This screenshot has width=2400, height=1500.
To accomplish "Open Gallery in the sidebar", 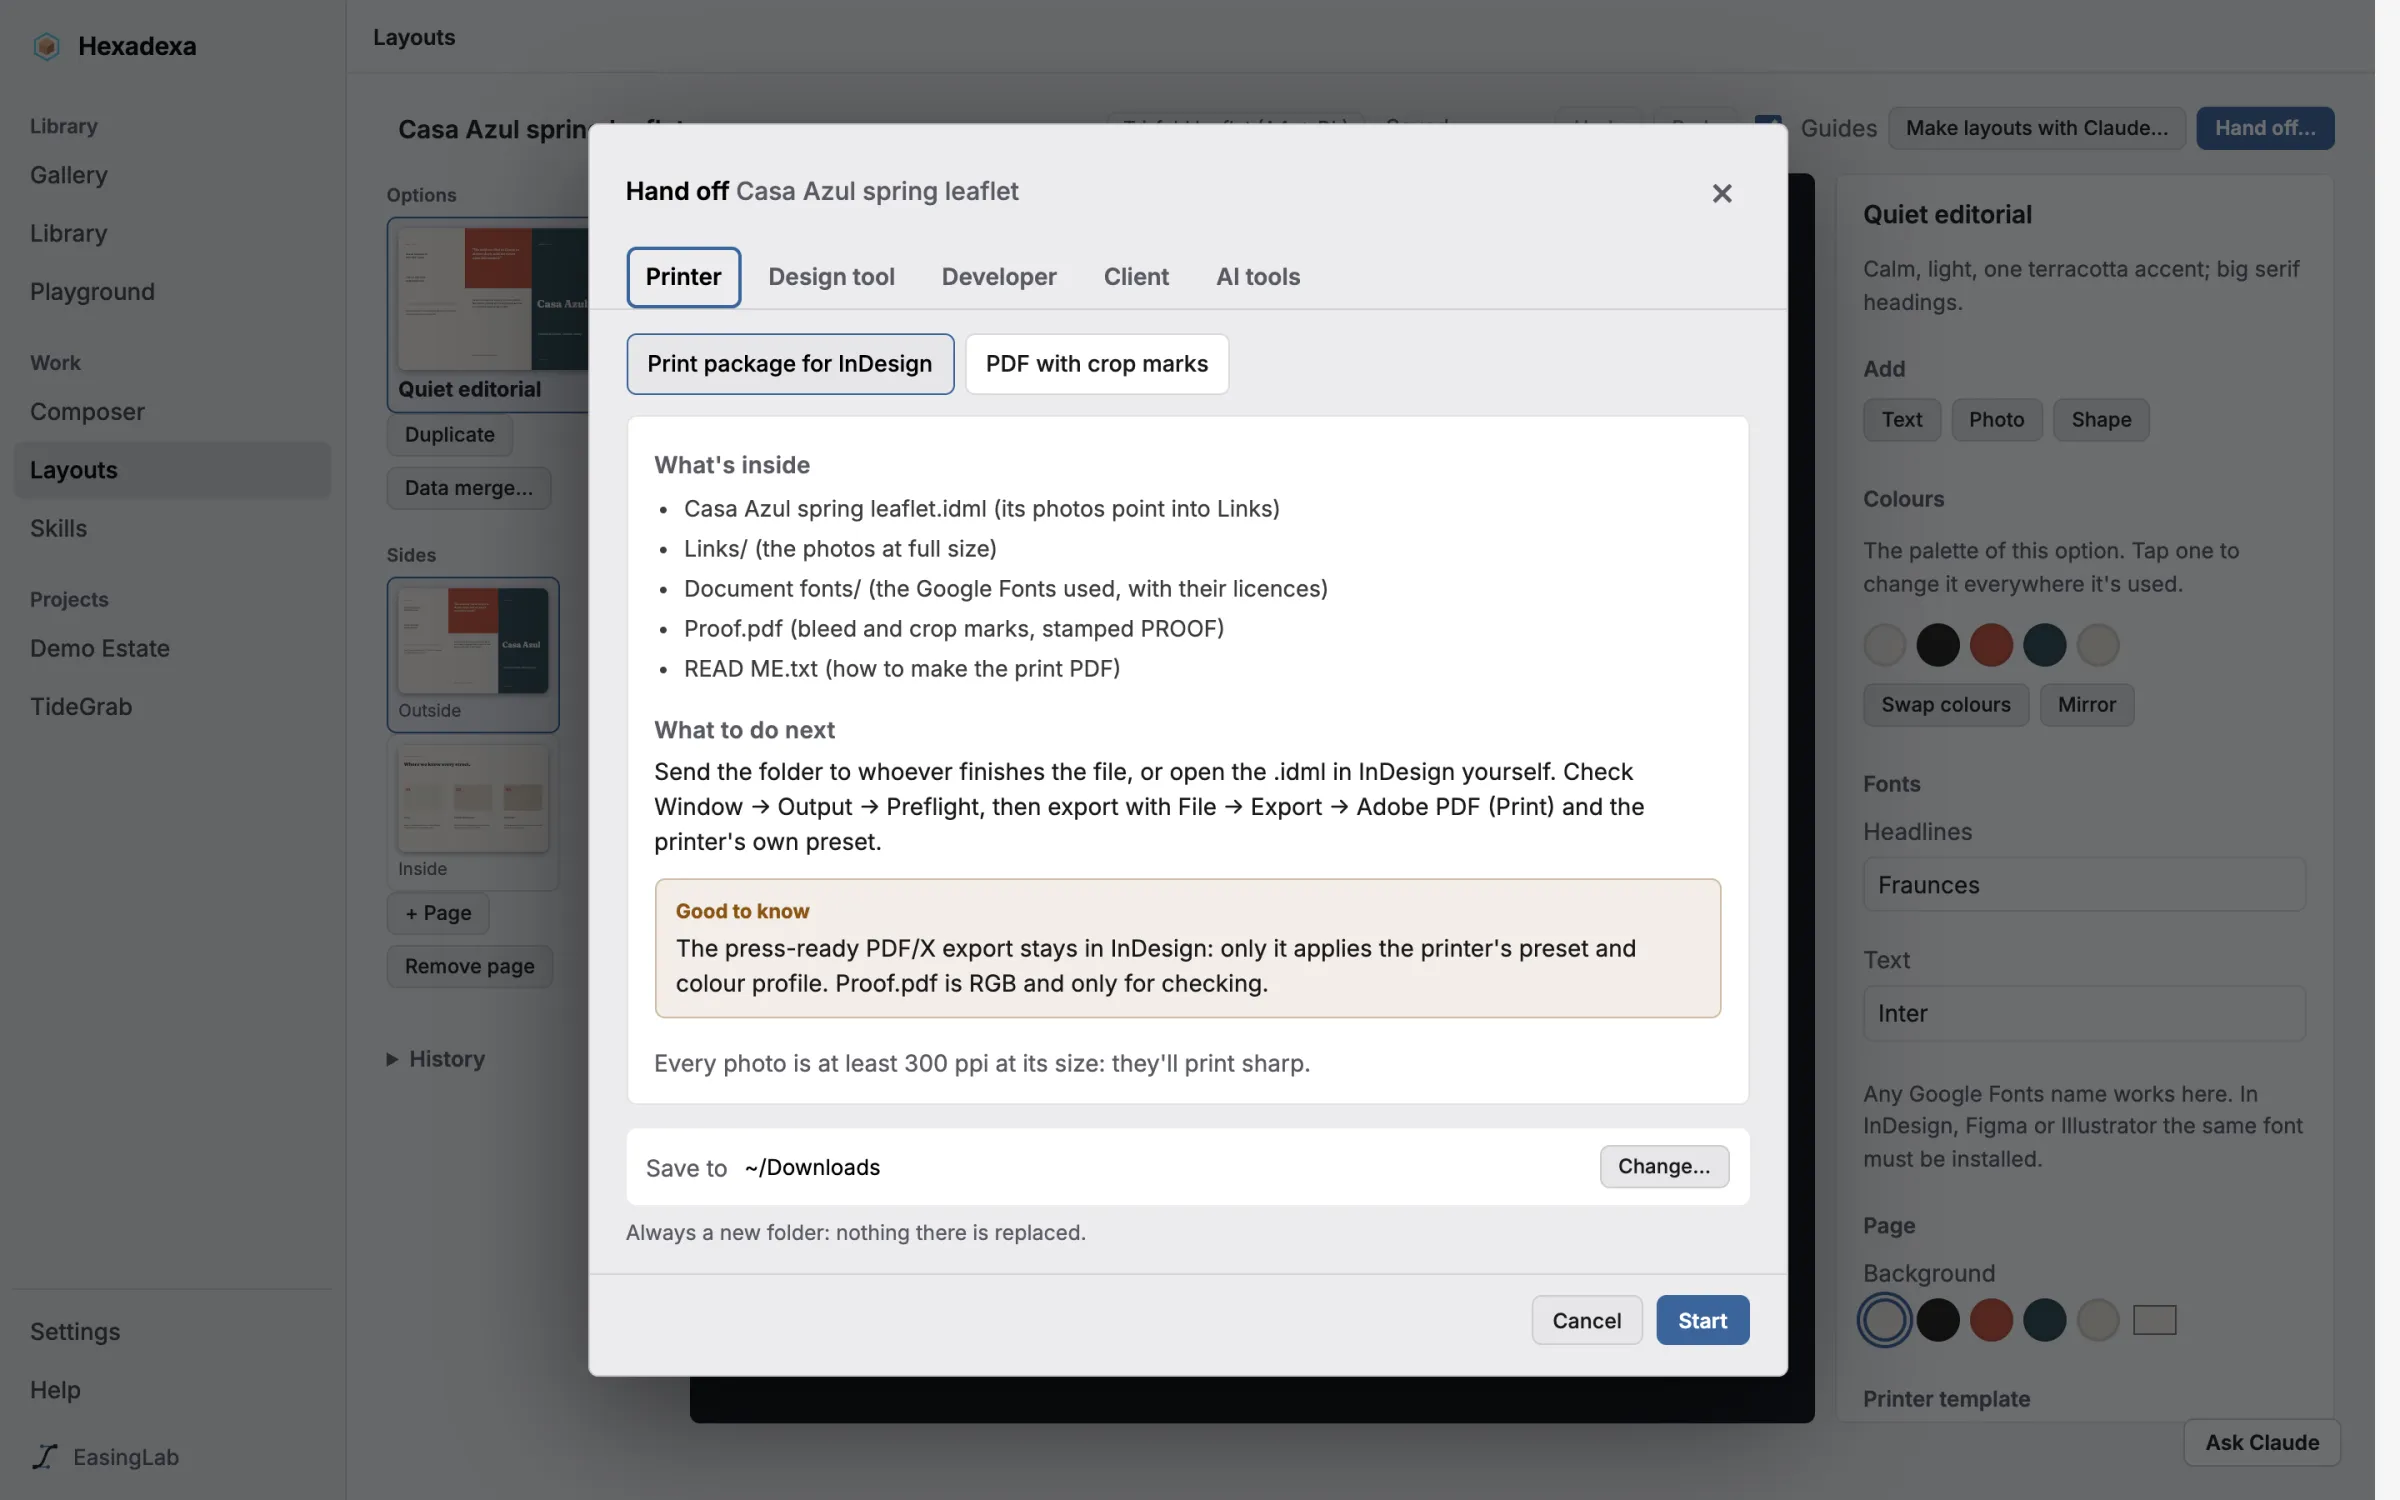I will pyautogui.click(x=68, y=175).
